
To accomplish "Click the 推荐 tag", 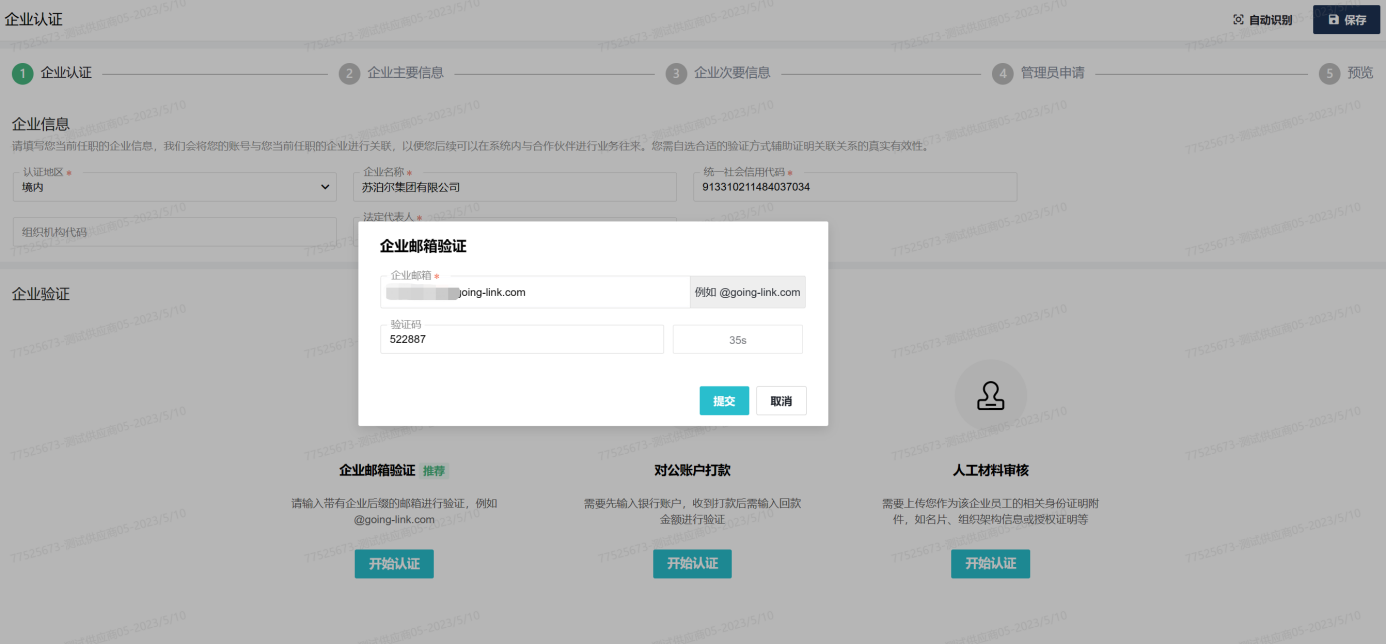I will (x=434, y=470).
